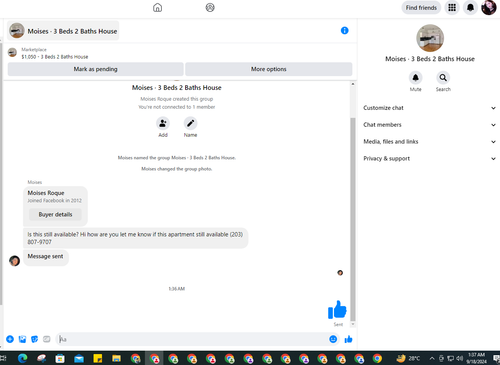The height and width of the screenshot is (365, 500).
Task: Click the large thumbs-up sent in chat
Action: tap(337, 310)
